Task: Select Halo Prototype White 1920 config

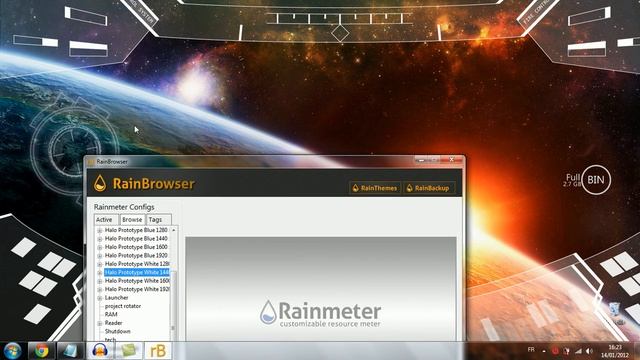Action: tap(137, 289)
